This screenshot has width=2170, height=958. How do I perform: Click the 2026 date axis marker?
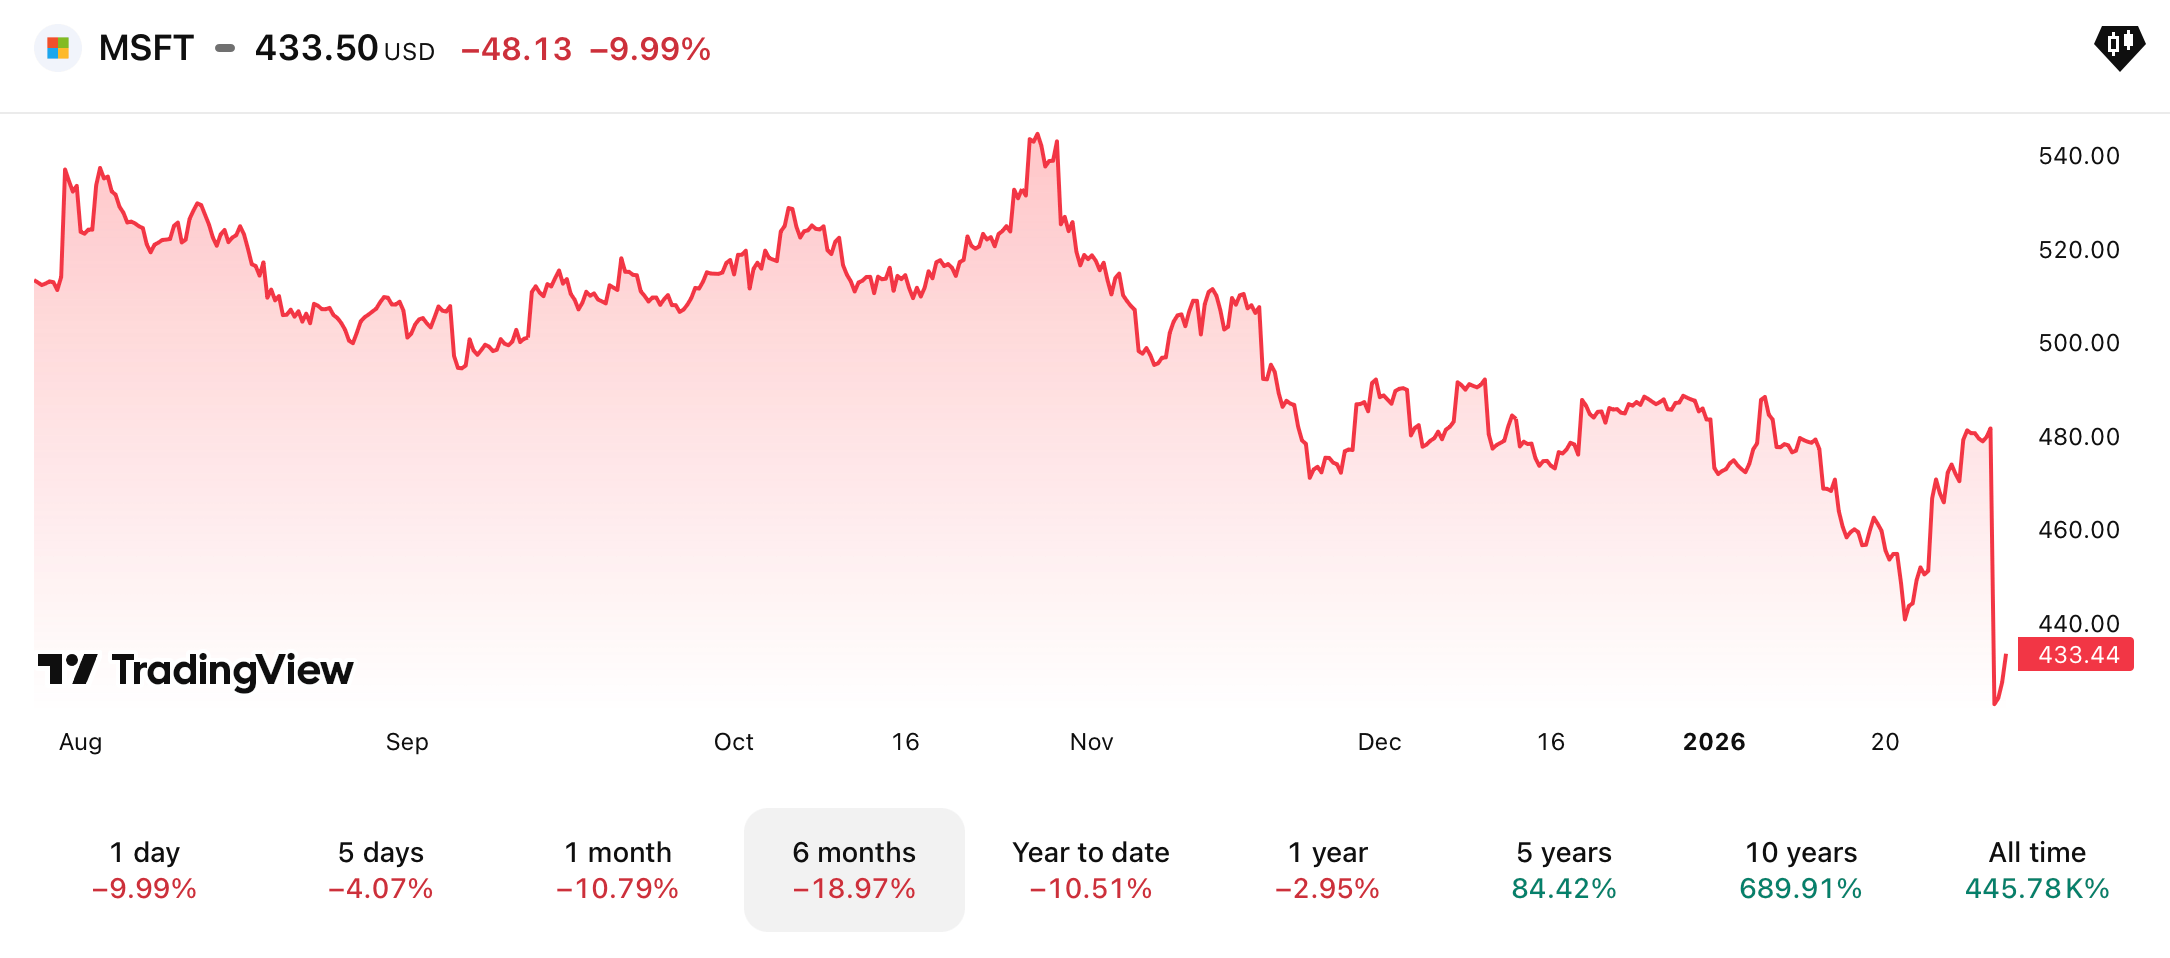click(1714, 742)
